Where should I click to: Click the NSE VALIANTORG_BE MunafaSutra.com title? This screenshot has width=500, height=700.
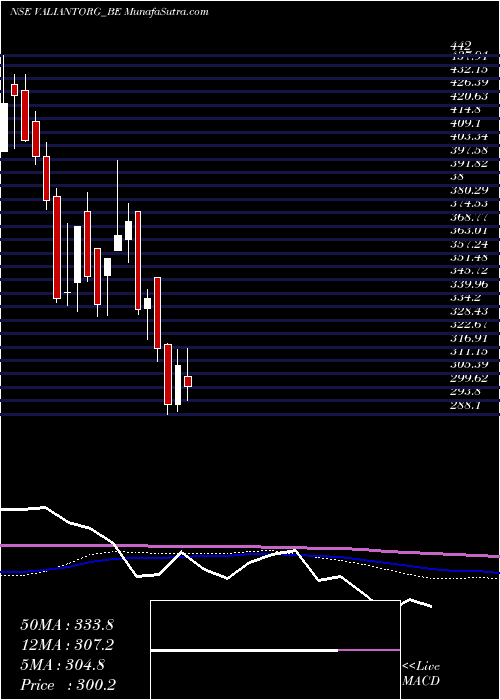109,12
